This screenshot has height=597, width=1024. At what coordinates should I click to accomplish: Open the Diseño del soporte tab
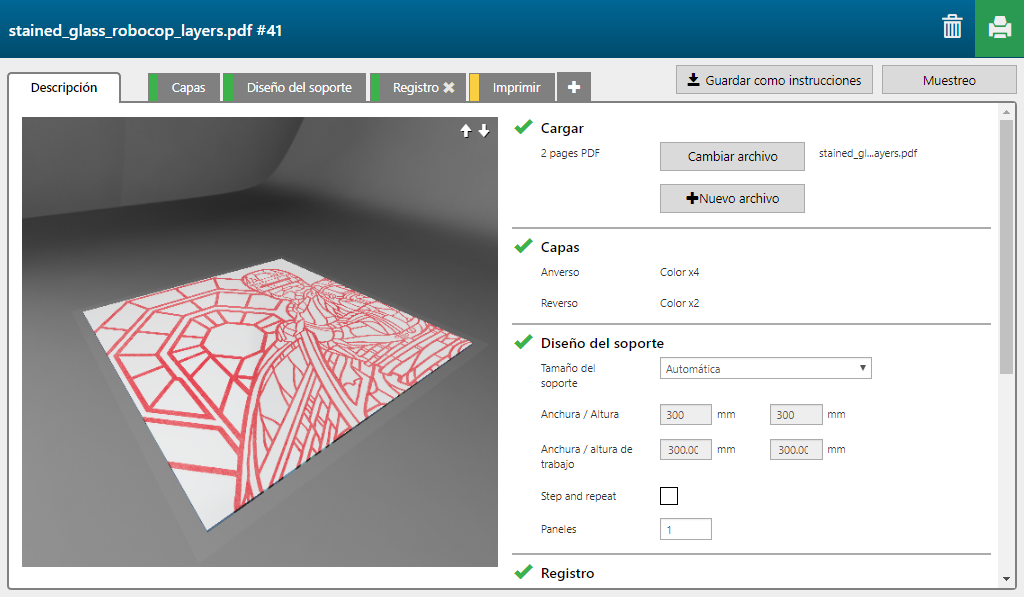(295, 88)
